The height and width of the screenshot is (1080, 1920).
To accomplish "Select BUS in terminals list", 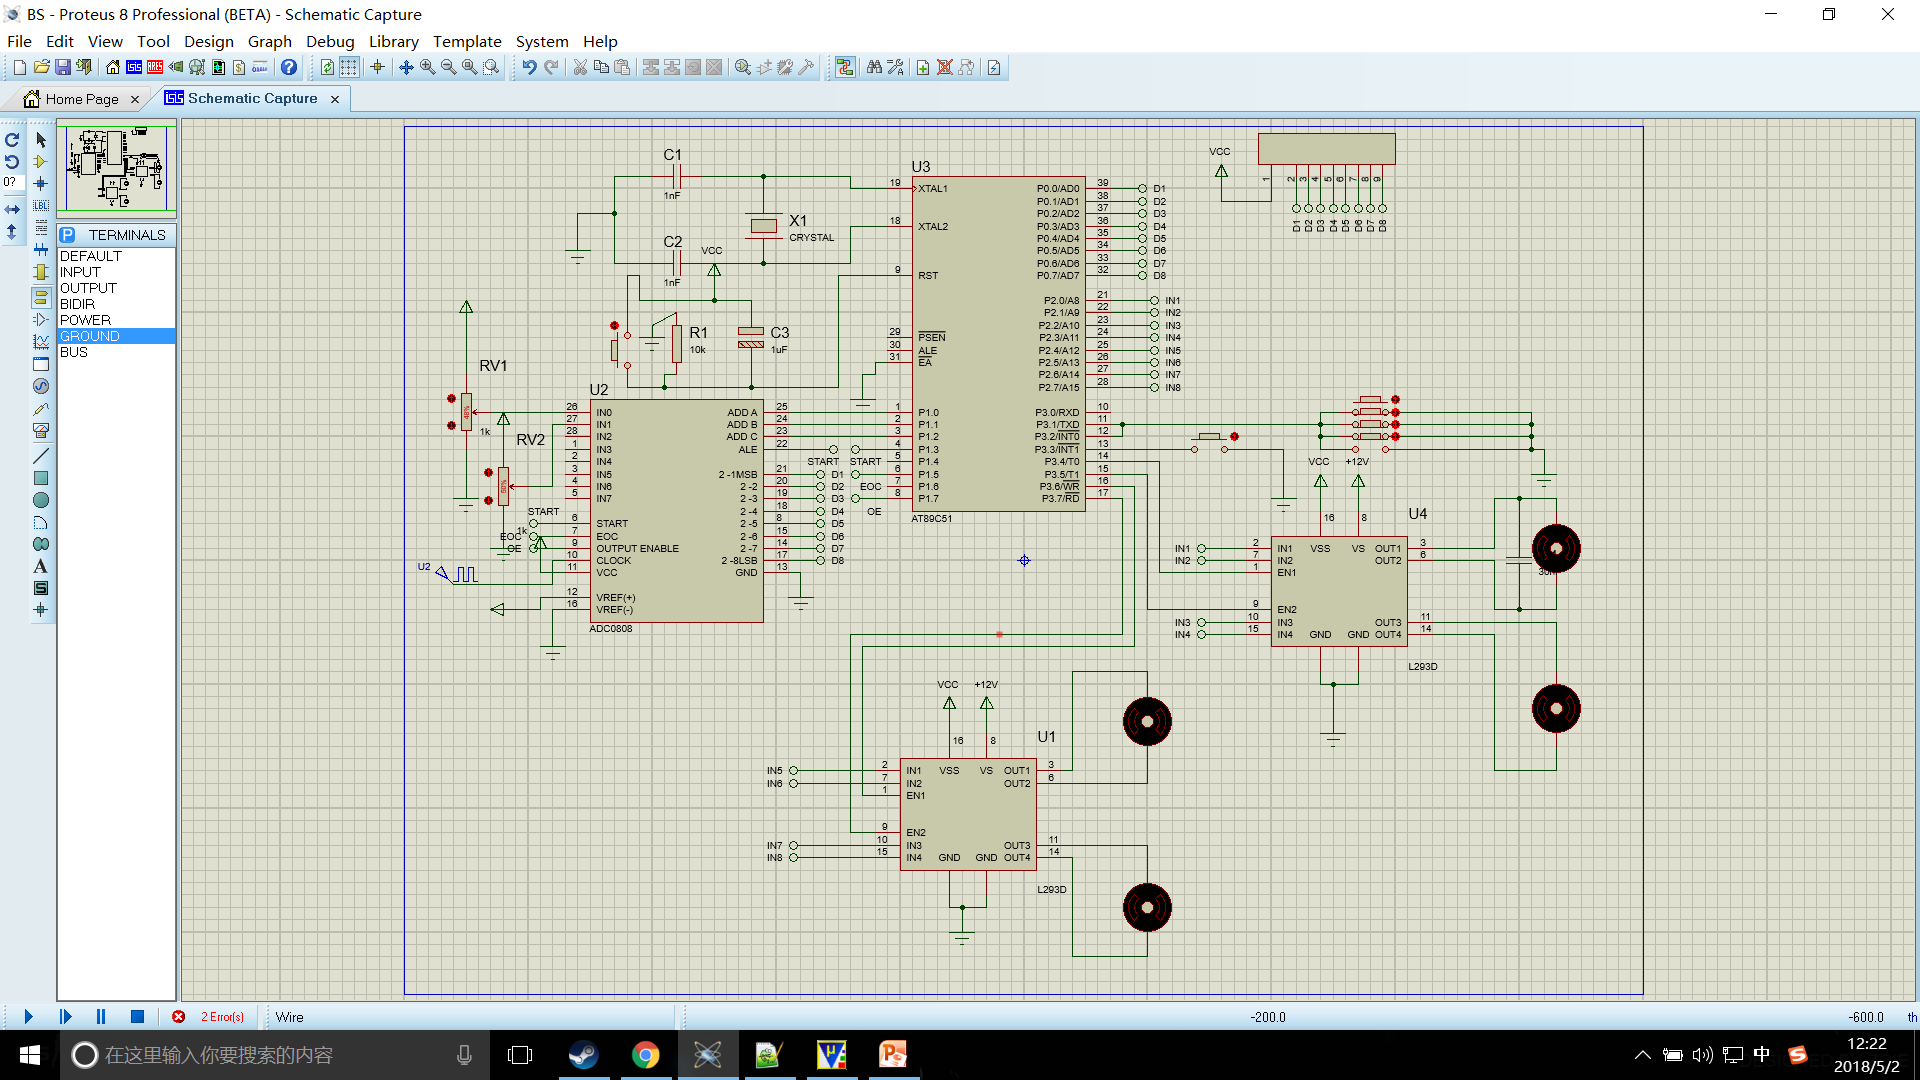I will click(x=116, y=352).
